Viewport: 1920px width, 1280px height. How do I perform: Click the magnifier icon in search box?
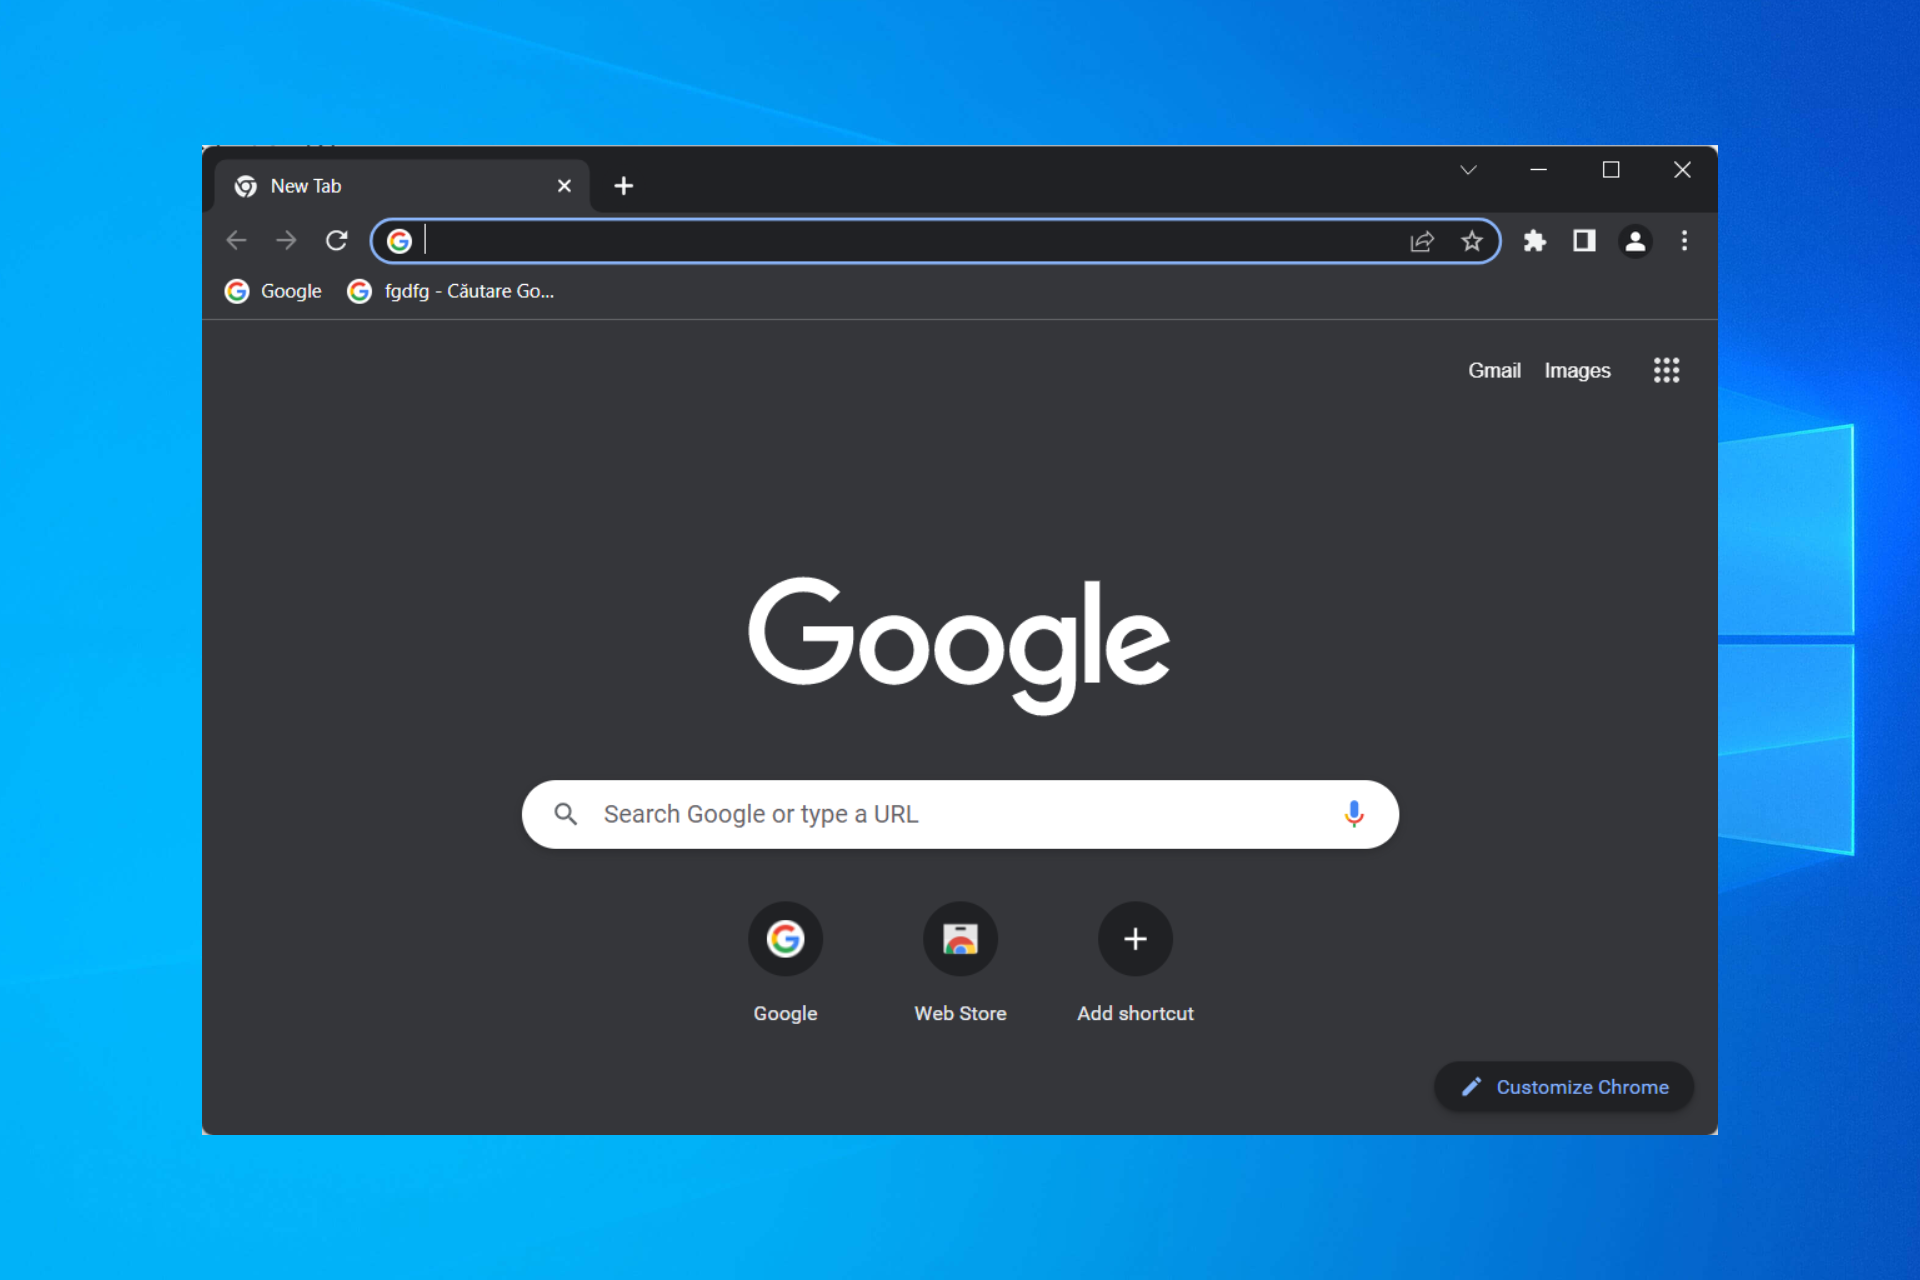[566, 814]
